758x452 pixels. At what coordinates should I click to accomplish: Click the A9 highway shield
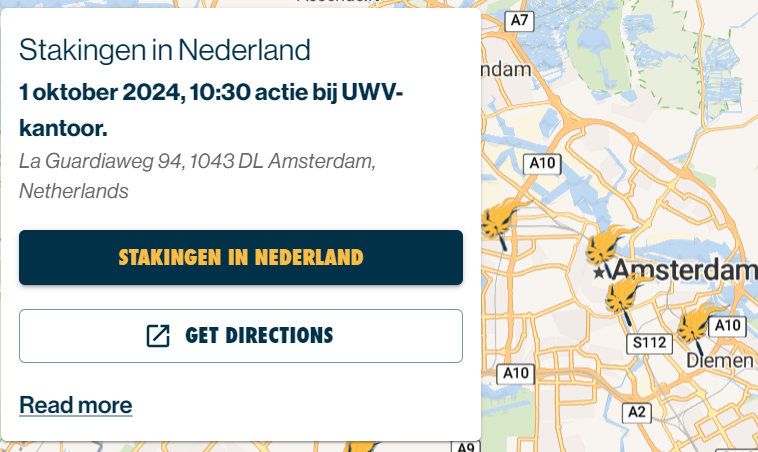coord(466,447)
